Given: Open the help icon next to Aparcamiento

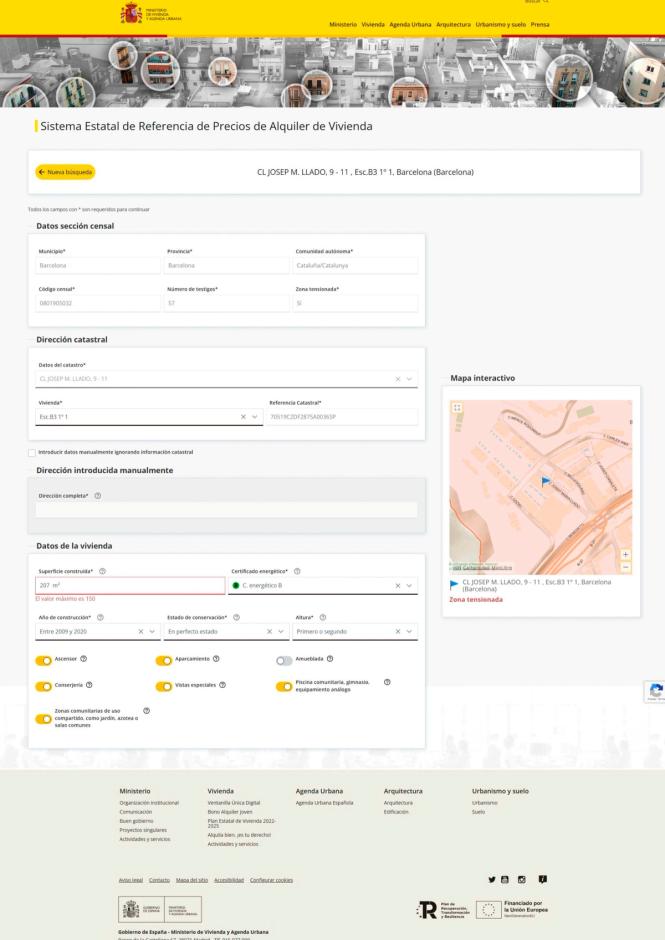Looking at the screenshot, I should [x=216, y=658].
